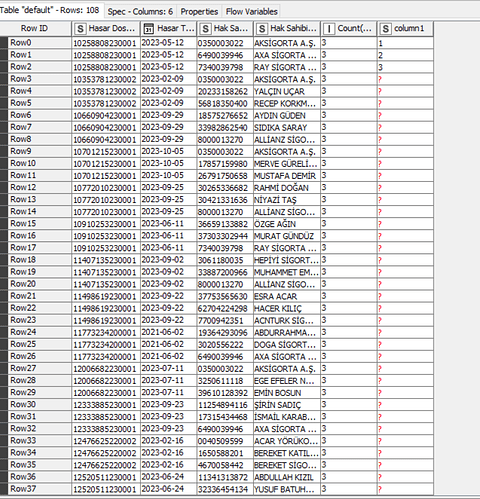The image size is (480, 499).
Task: Click BEREKET KATIL... name cell
Action: pyautogui.click(x=287, y=453)
